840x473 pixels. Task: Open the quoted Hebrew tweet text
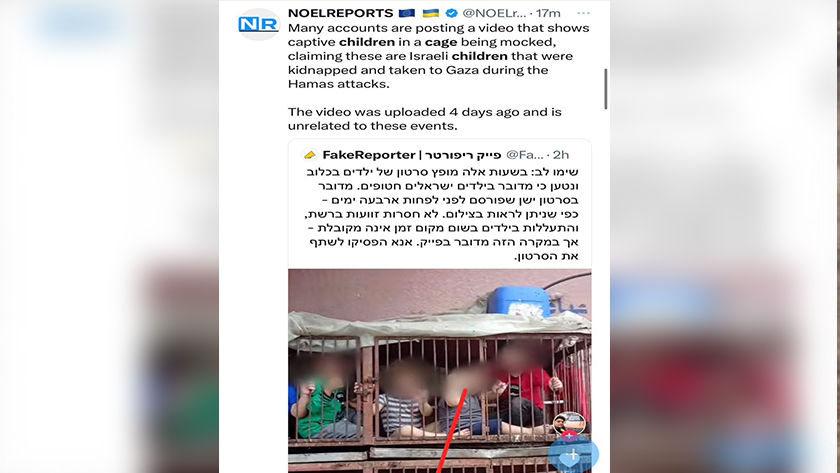(442, 214)
